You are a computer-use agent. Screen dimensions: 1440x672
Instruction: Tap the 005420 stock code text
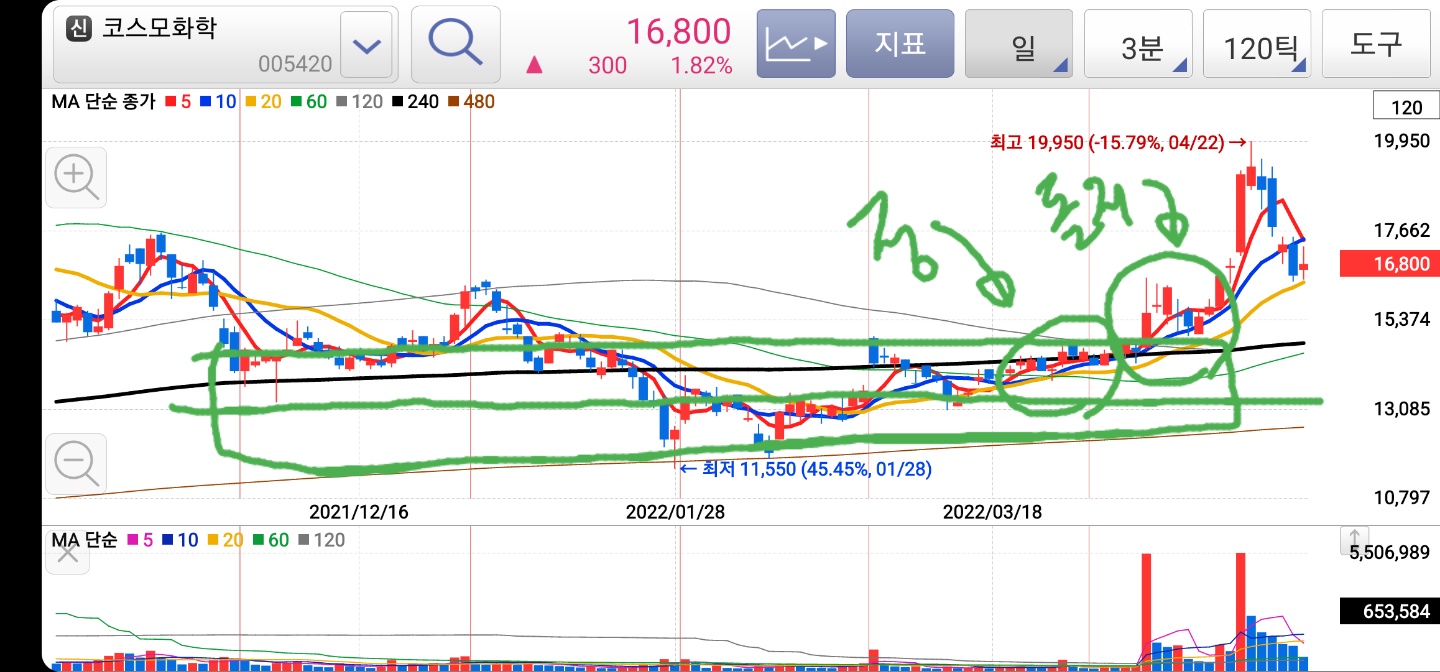294,65
